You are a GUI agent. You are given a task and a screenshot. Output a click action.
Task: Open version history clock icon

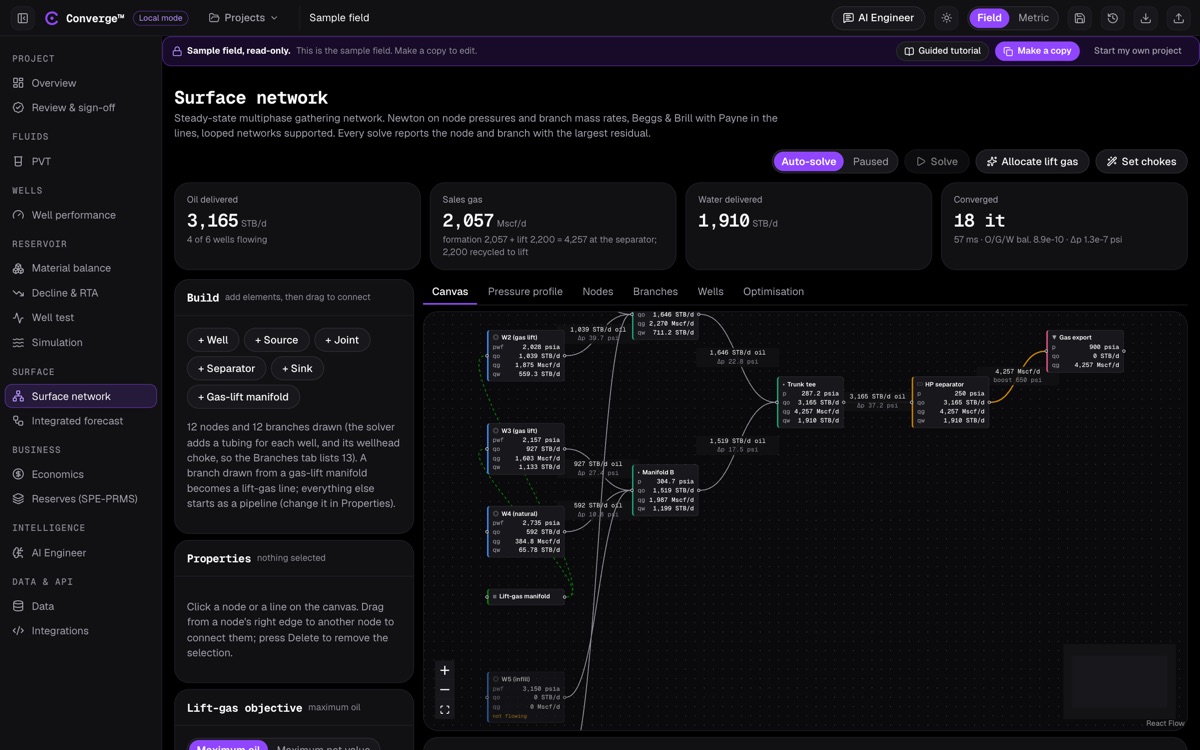click(x=1113, y=18)
